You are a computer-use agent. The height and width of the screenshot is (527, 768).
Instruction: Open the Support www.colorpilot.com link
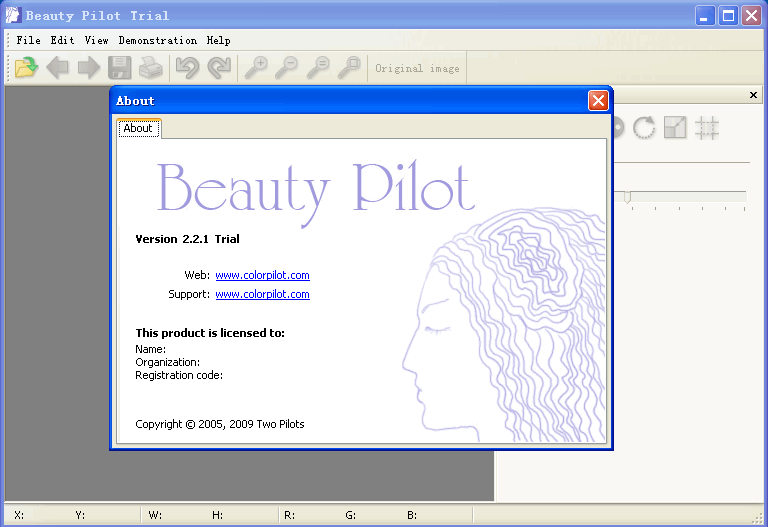263,294
